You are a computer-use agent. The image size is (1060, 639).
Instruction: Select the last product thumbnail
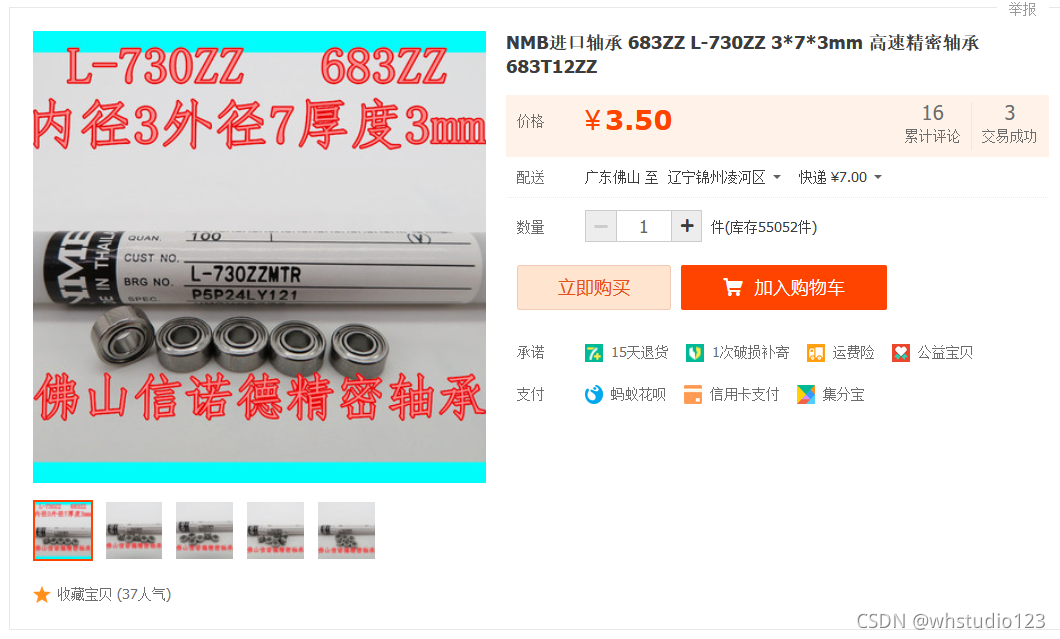coord(346,530)
